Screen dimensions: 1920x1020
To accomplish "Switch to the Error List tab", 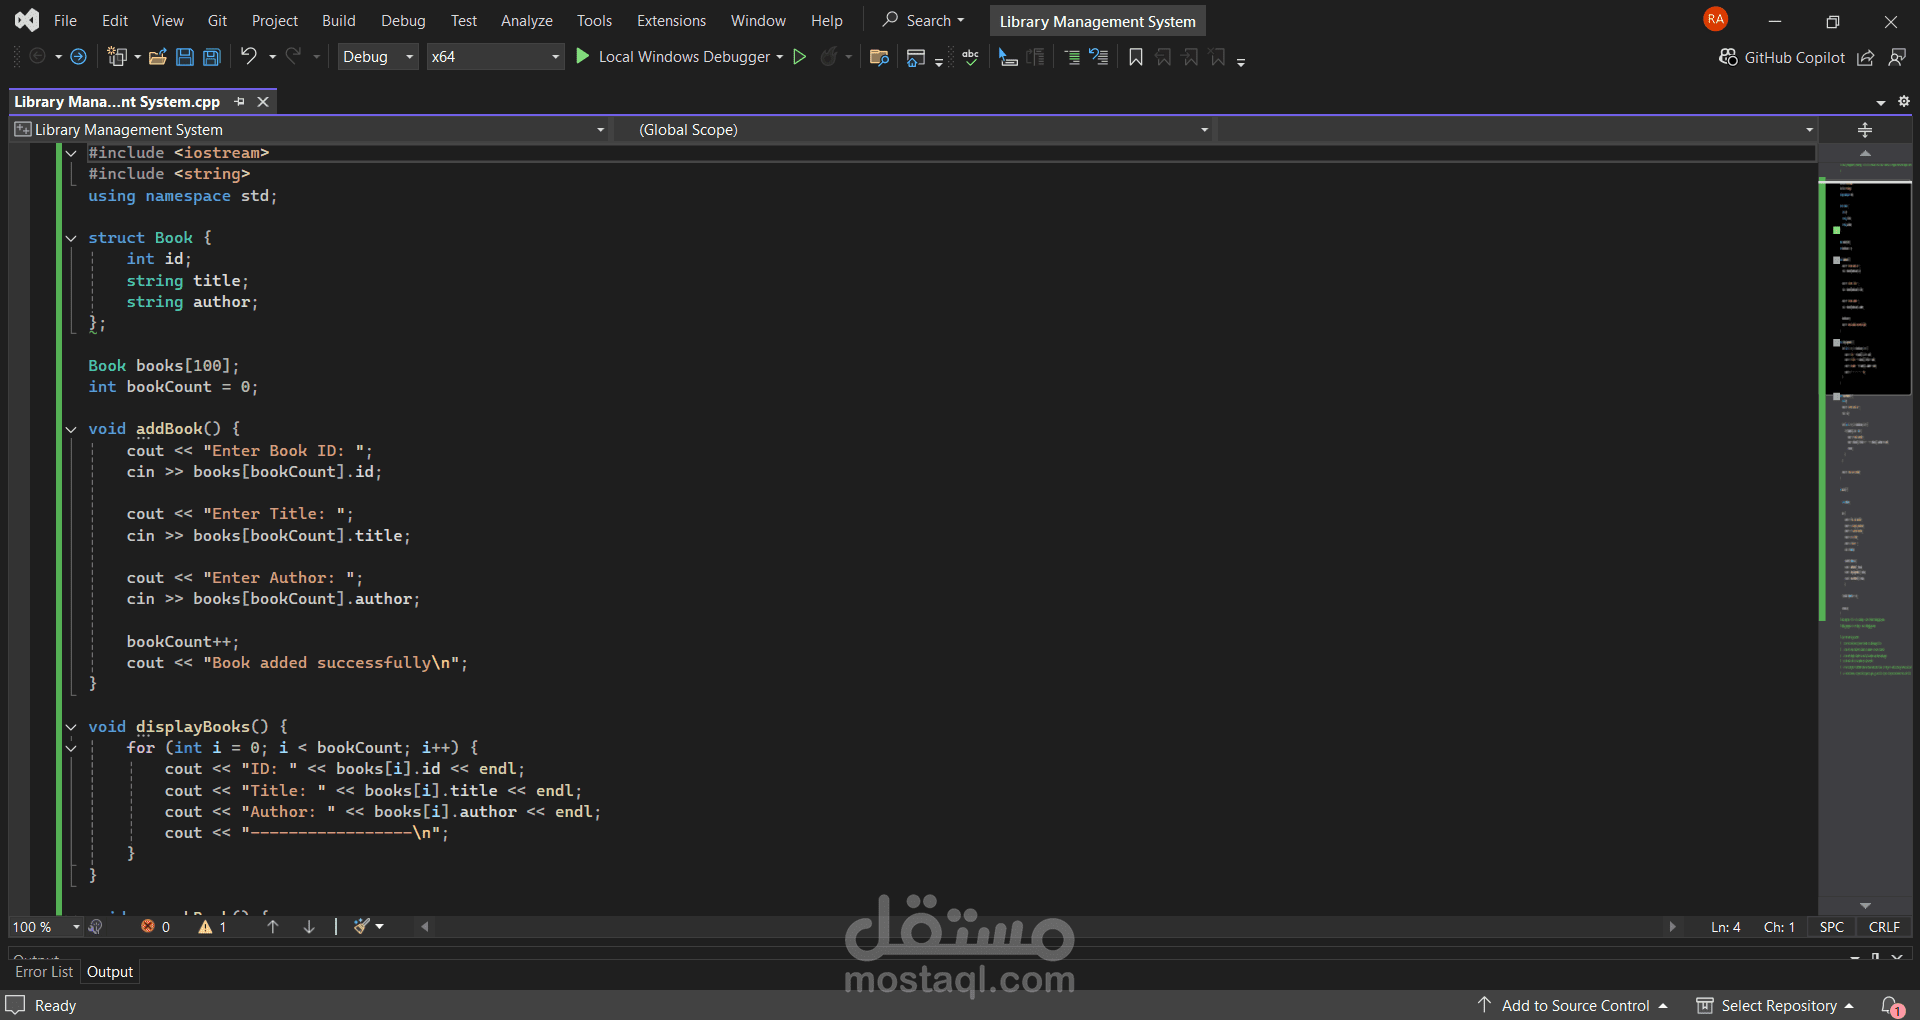I will point(44,972).
